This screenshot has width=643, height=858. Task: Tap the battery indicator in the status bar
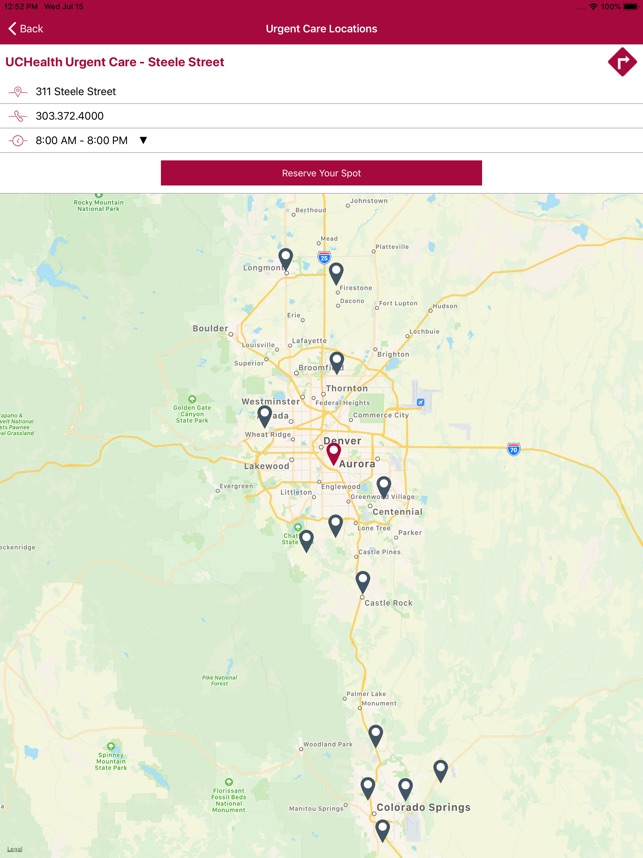[x=629, y=7]
